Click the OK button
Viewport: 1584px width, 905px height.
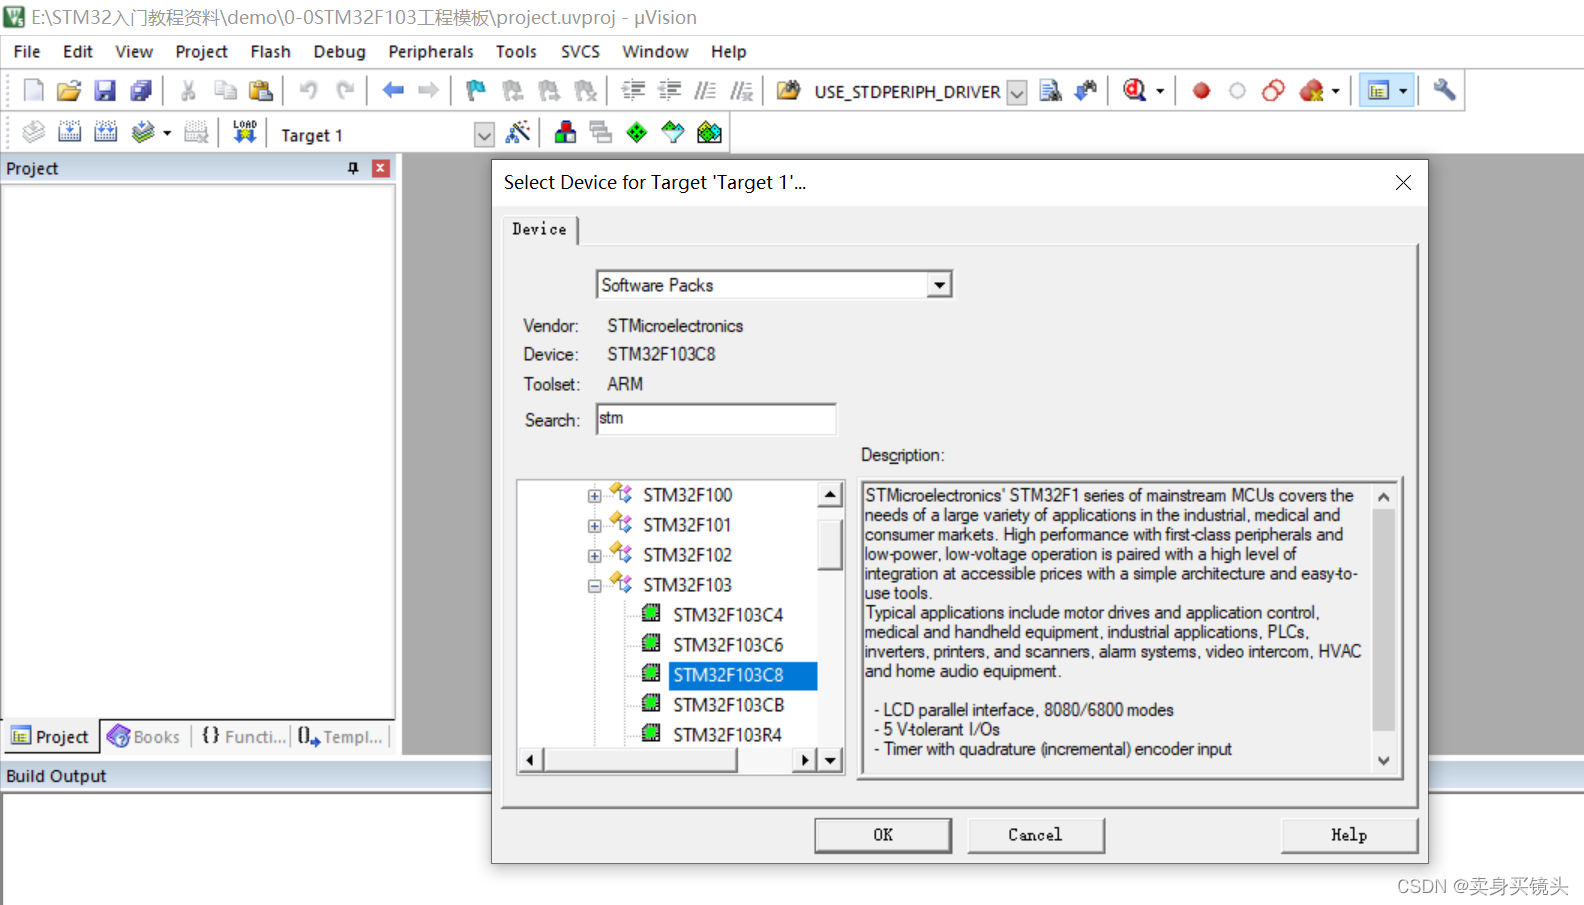pos(882,835)
